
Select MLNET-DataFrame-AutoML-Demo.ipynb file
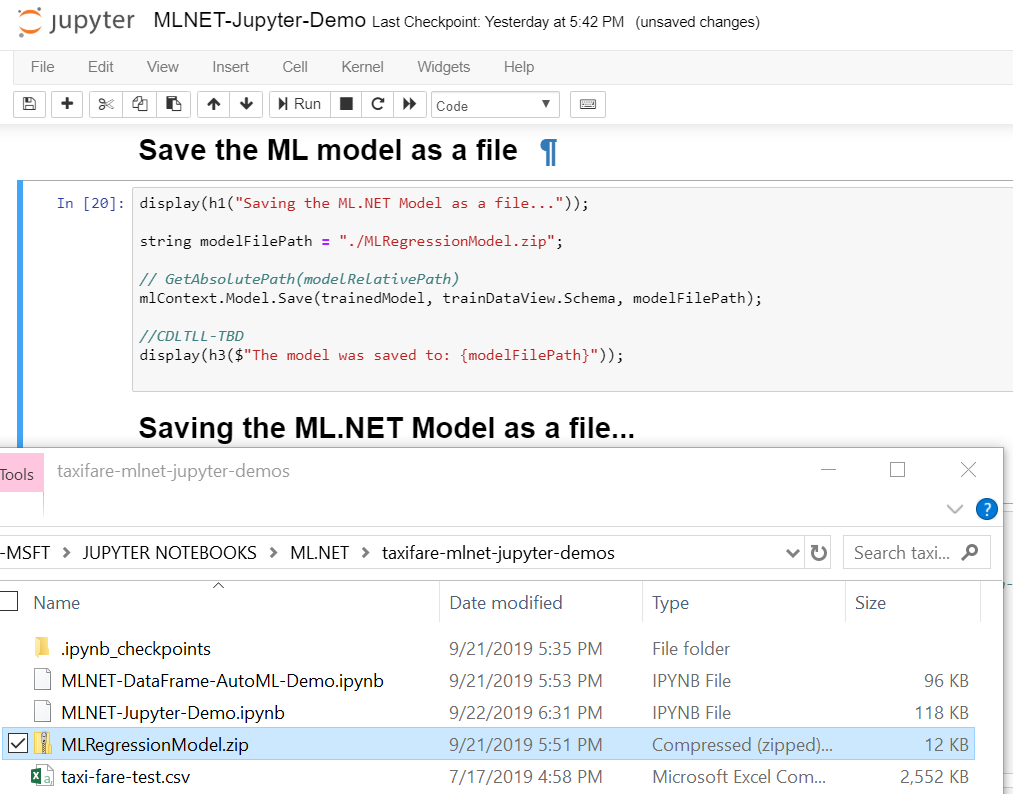point(222,681)
